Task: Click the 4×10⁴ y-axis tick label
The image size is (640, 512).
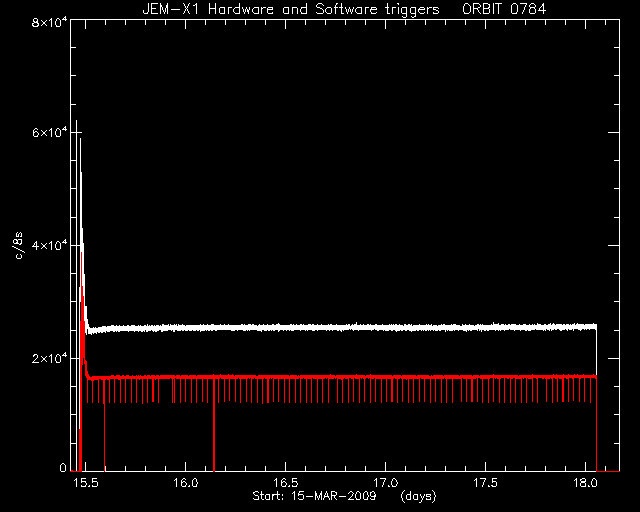Action: pos(49,245)
